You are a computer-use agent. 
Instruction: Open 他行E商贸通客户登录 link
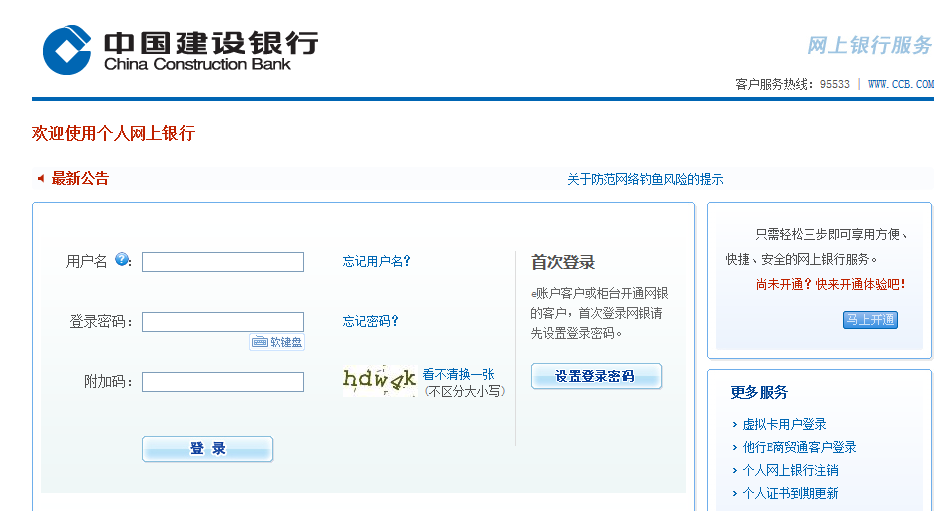[799, 447]
